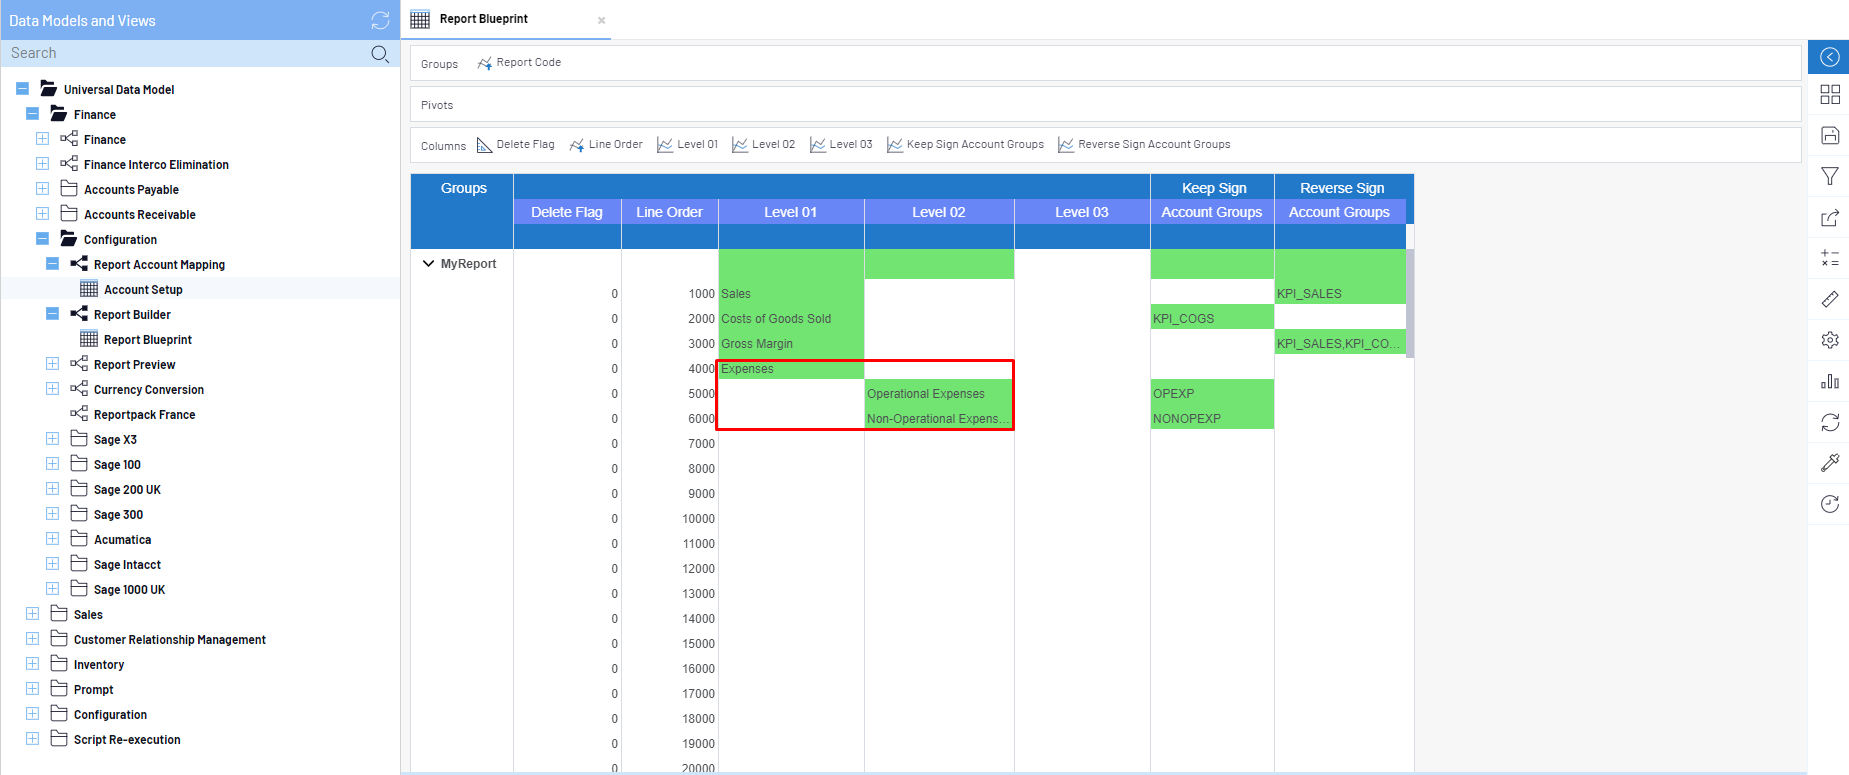1849x775 pixels.
Task: Click the scheduler clock icon
Action: [1829, 504]
